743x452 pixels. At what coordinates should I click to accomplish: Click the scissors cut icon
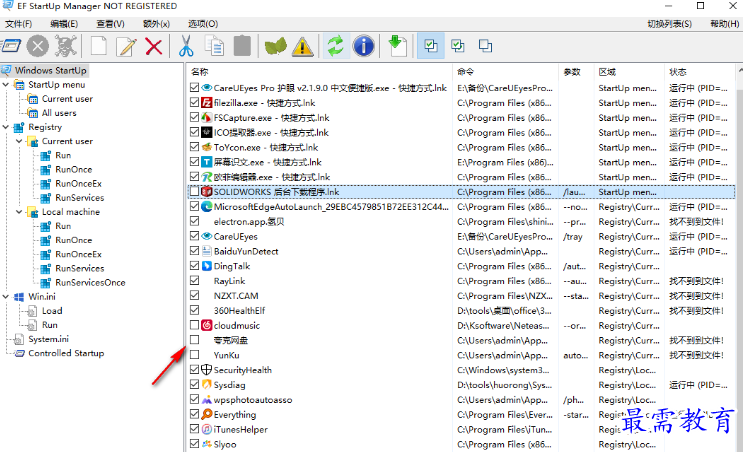click(x=186, y=46)
